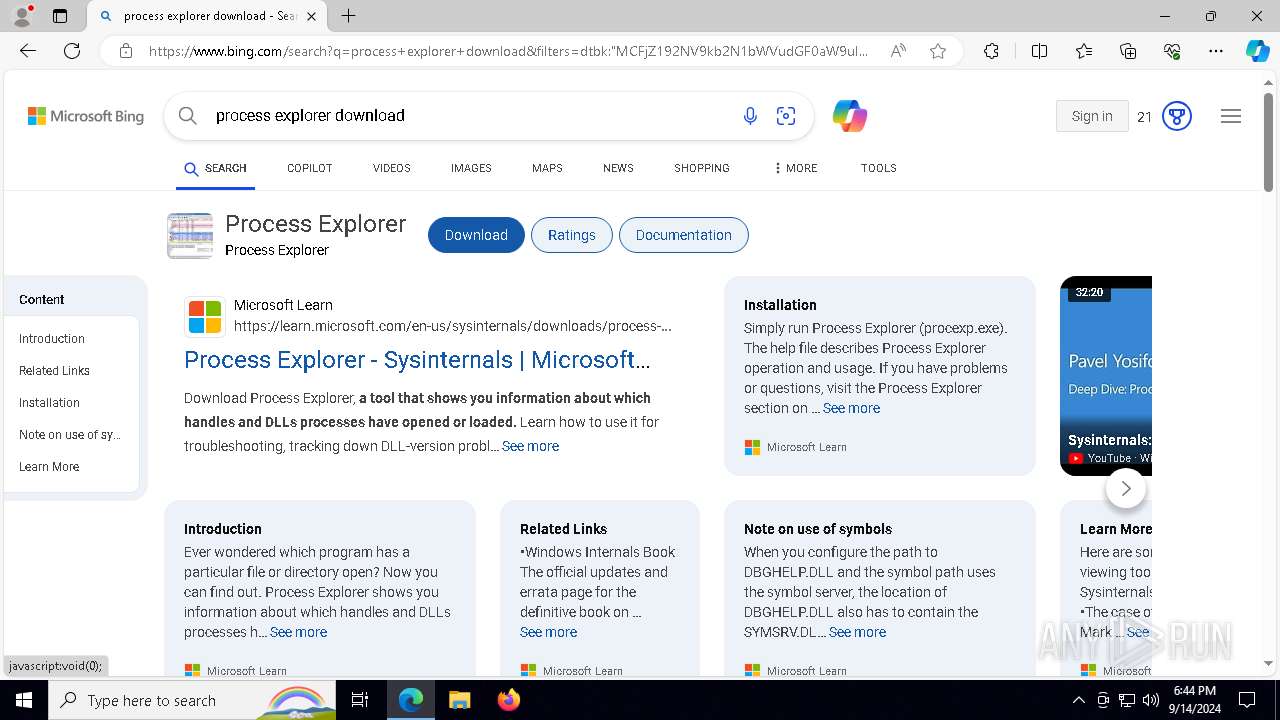Open the Collections icon
Viewport: 1280px width, 720px height.
tap(1128, 51)
